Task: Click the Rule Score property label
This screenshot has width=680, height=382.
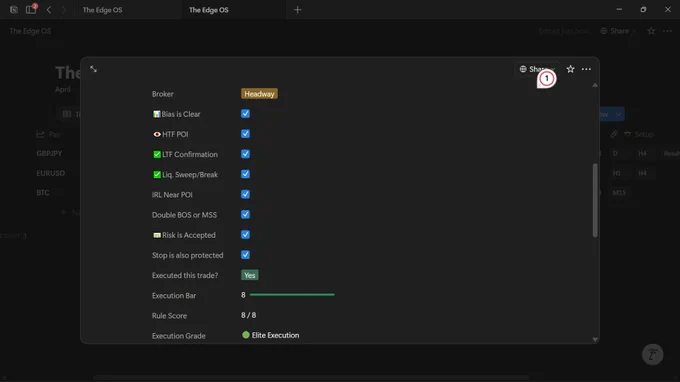Action: coord(170,316)
